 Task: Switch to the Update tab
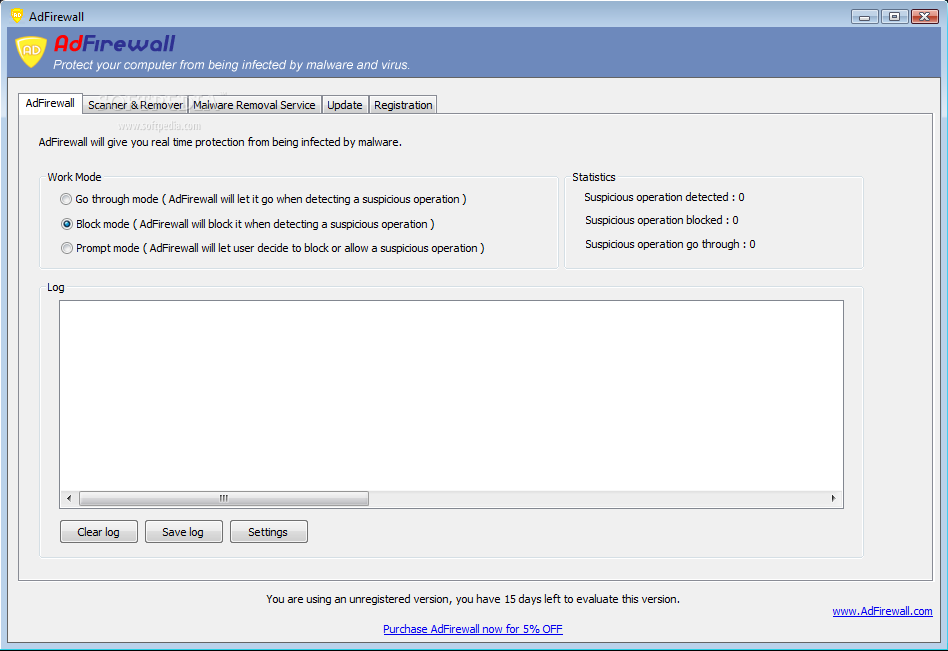pyautogui.click(x=345, y=105)
